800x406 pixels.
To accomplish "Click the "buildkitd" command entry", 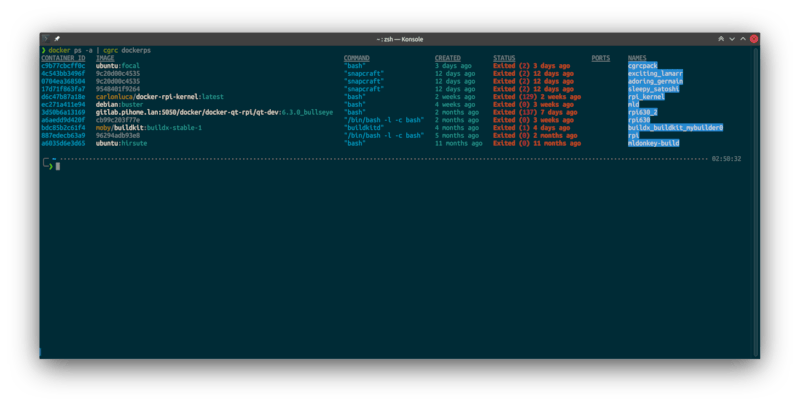I will pos(364,128).
